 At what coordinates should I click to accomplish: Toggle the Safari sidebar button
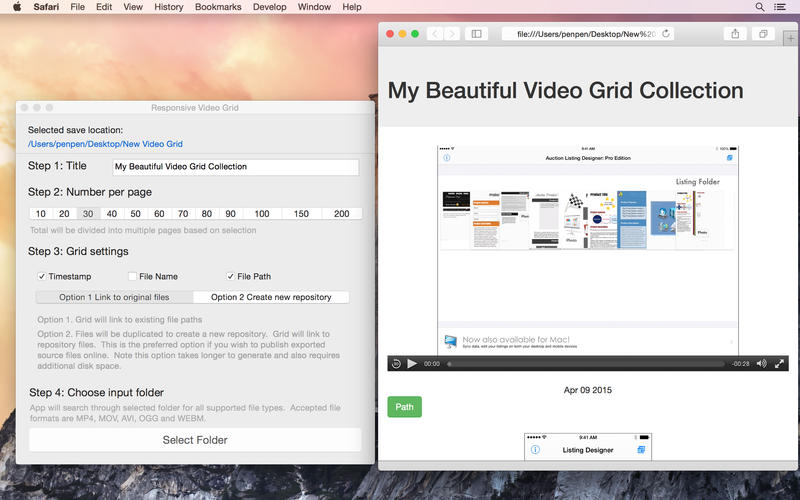coord(477,34)
